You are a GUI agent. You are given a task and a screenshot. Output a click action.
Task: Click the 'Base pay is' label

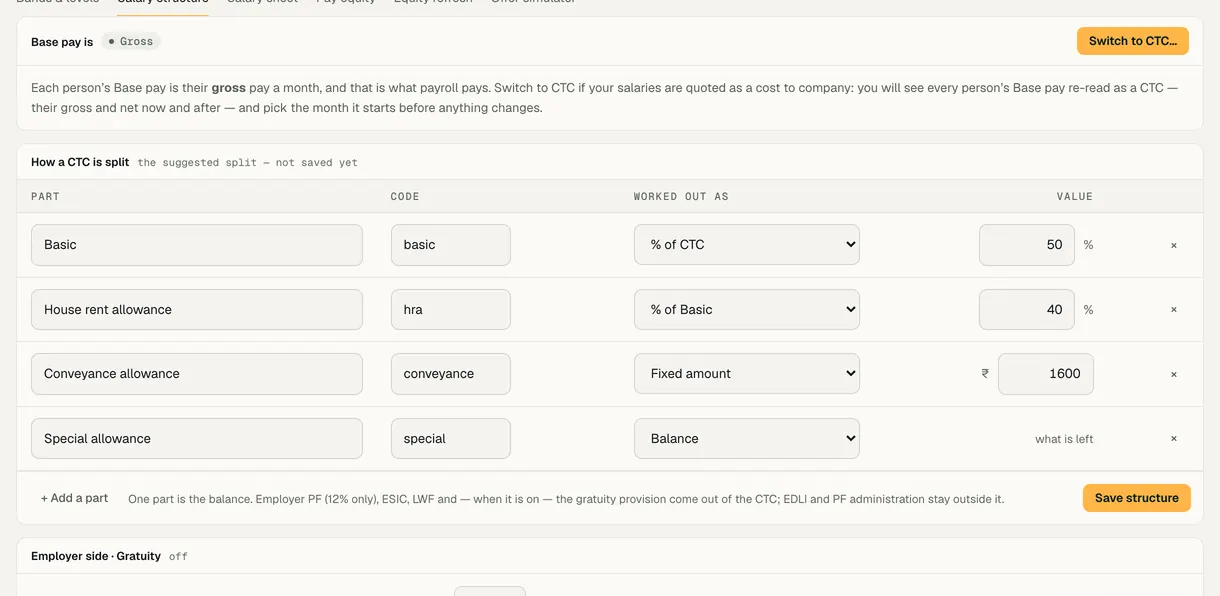pos(62,42)
